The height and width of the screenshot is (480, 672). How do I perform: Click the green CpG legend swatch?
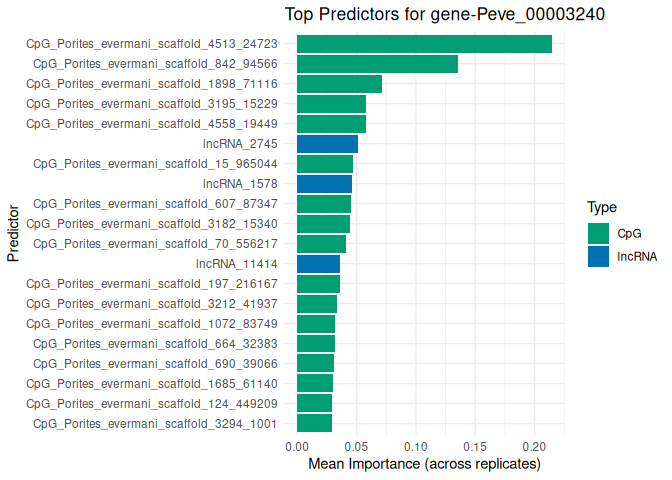click(599, 233)
